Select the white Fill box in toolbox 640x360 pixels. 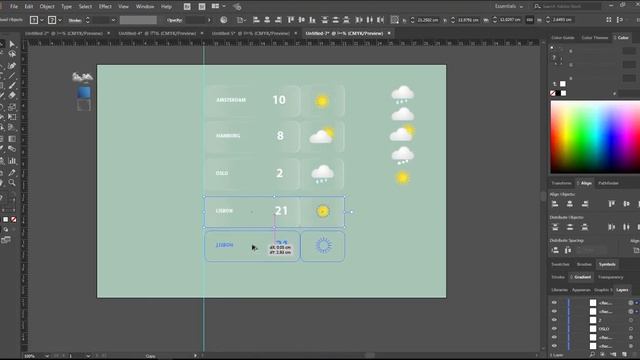click(x=5, y=220)
